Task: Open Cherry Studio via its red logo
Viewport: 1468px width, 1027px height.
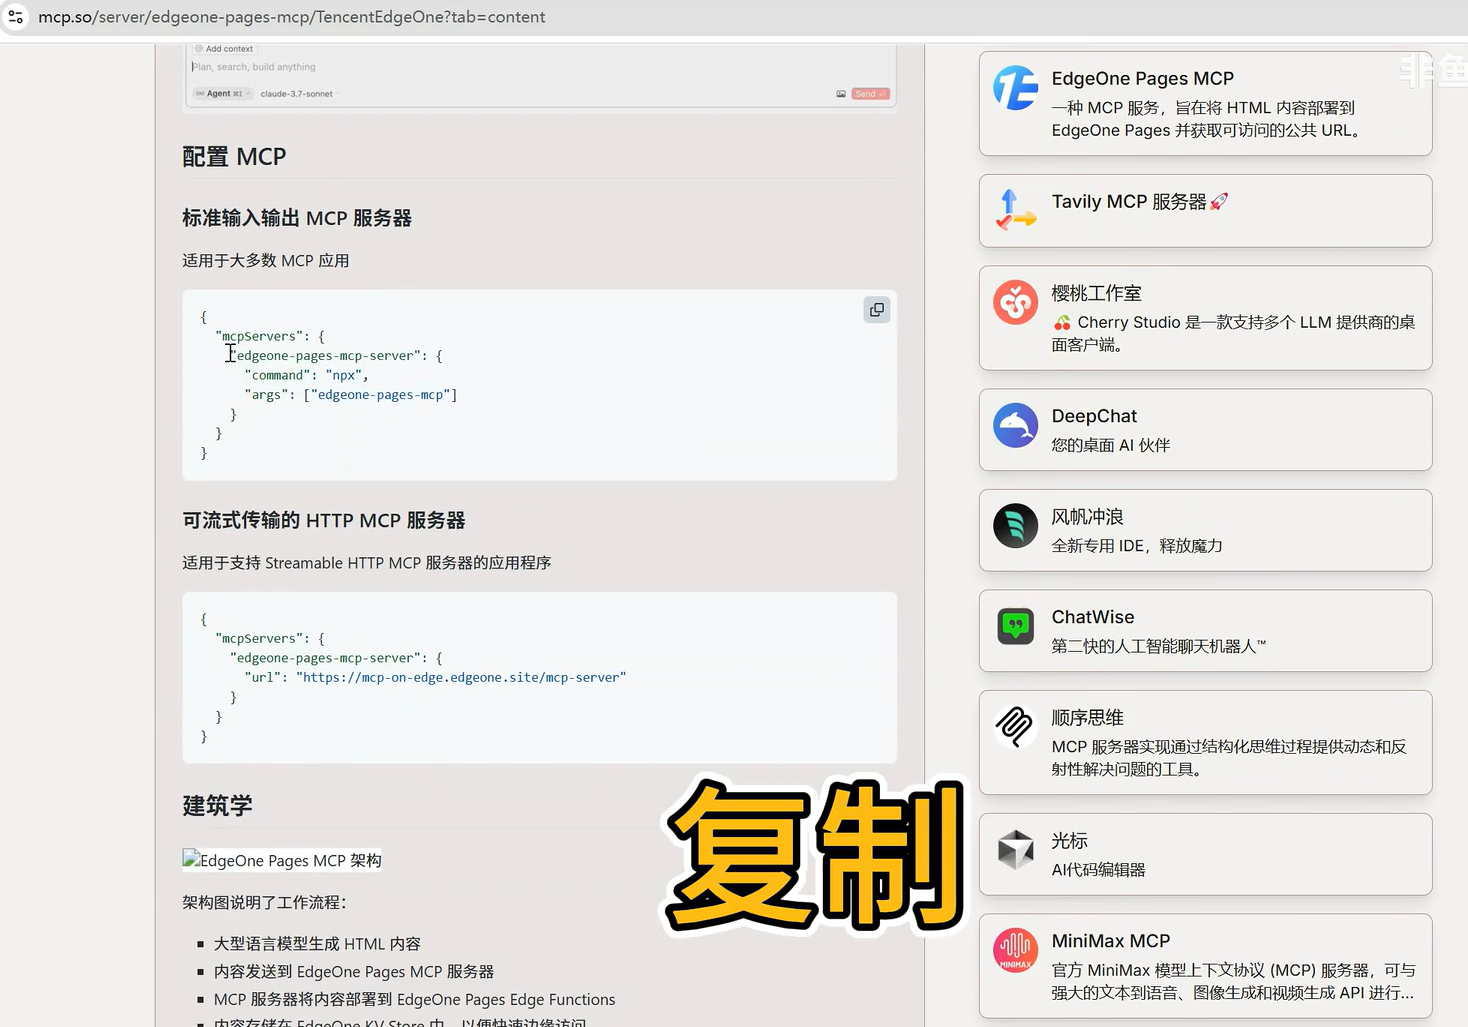Action: tap(1015, 302)
